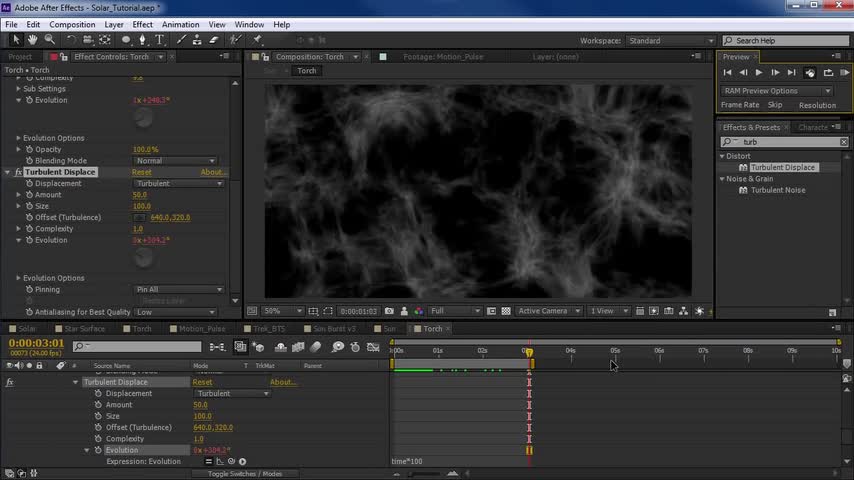Select Turbulent Noise in Effects & Presets

pos(778,190)
